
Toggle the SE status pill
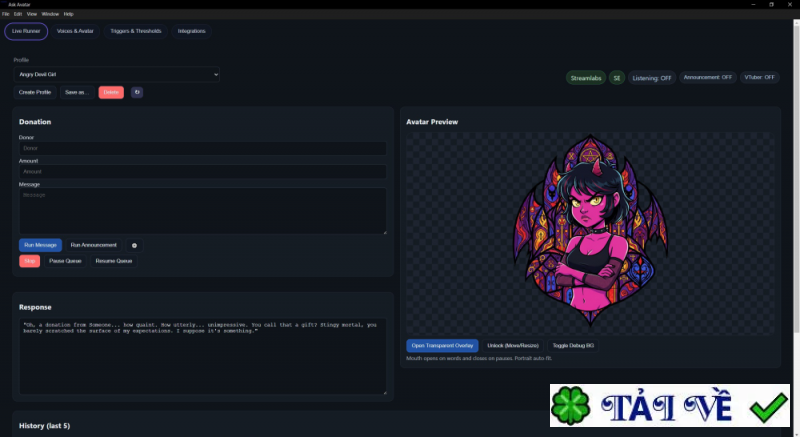[617, 78]
